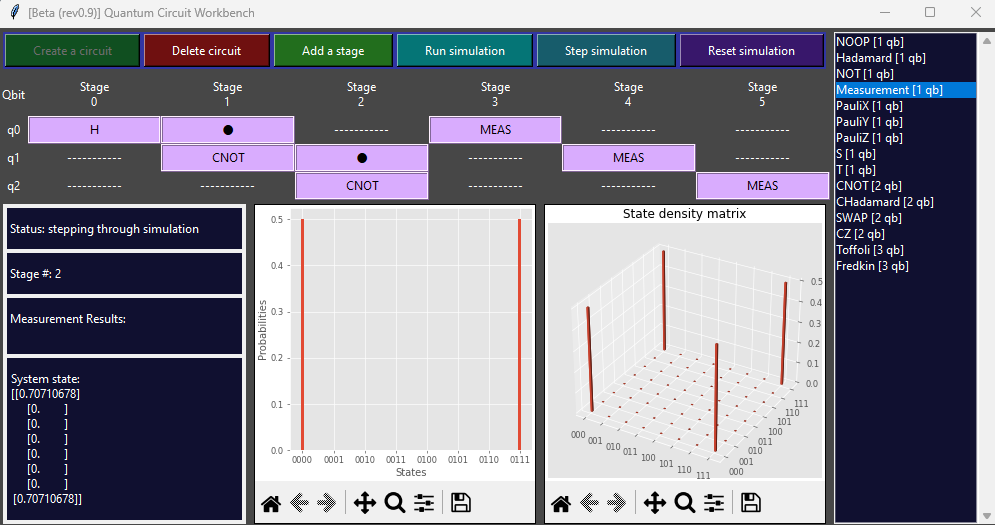This screenshot has height=525, width=995.
Task: Activate the pan tool under the probabilities plot
Action: [x=365, y=503]
